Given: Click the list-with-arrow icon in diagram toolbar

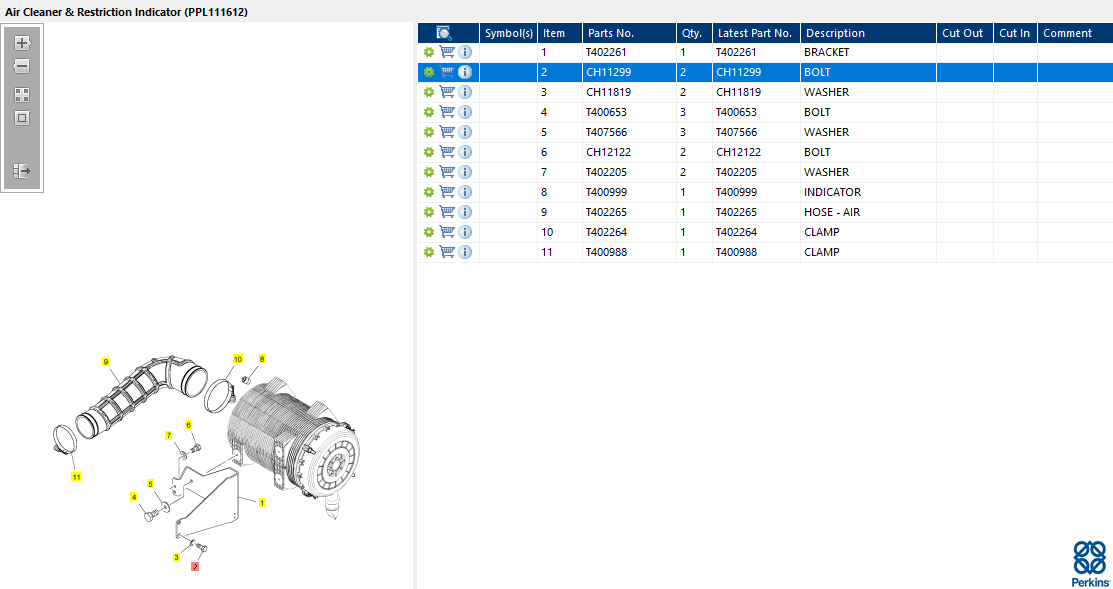Looking at the screenshot, I should pos(22,171).
